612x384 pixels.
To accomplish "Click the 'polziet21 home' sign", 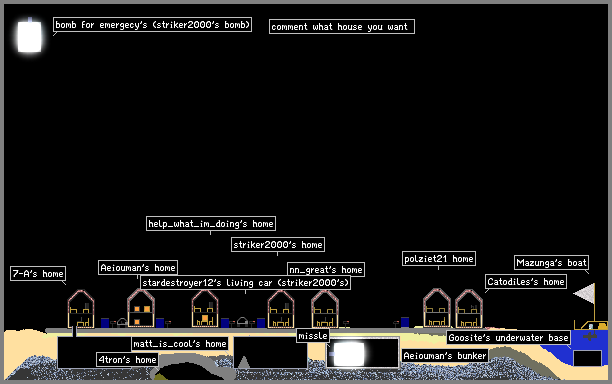I will pyautogui.click(x=439, y=259).
